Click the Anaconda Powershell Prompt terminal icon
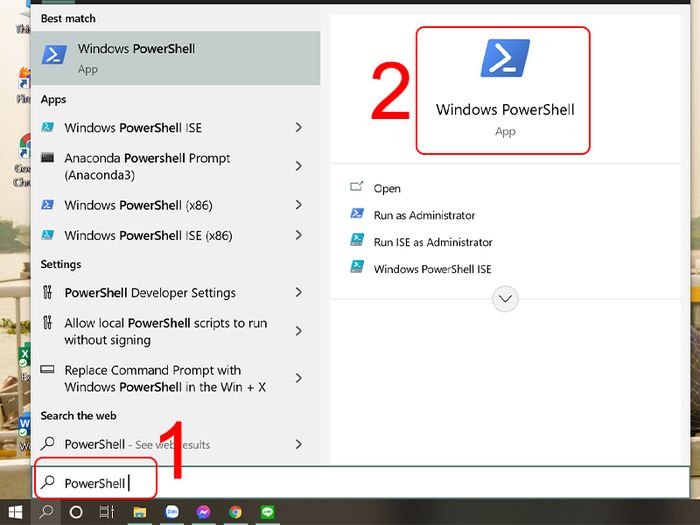Screen dimensions: 700x525 [48, 158]
